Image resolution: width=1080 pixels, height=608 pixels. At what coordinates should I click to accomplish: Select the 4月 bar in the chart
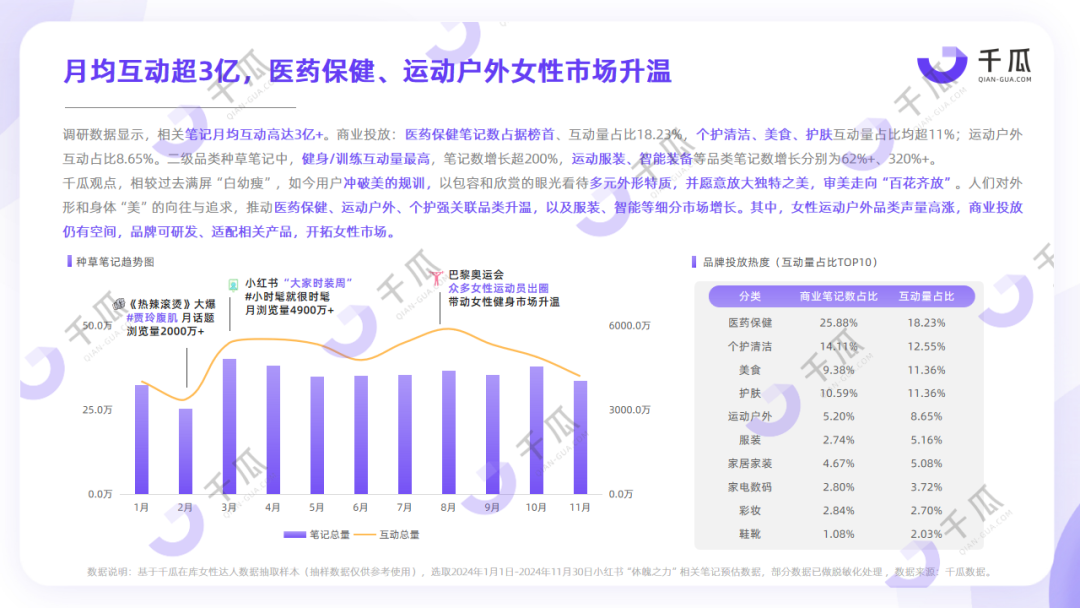point(273,430)
